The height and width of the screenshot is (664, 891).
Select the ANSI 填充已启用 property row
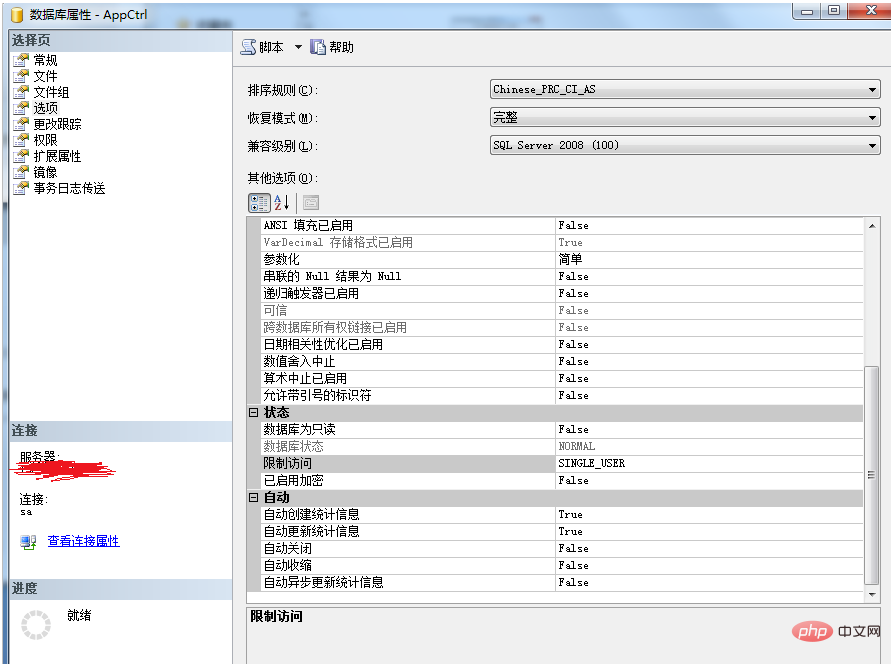(x=562, y=225)
